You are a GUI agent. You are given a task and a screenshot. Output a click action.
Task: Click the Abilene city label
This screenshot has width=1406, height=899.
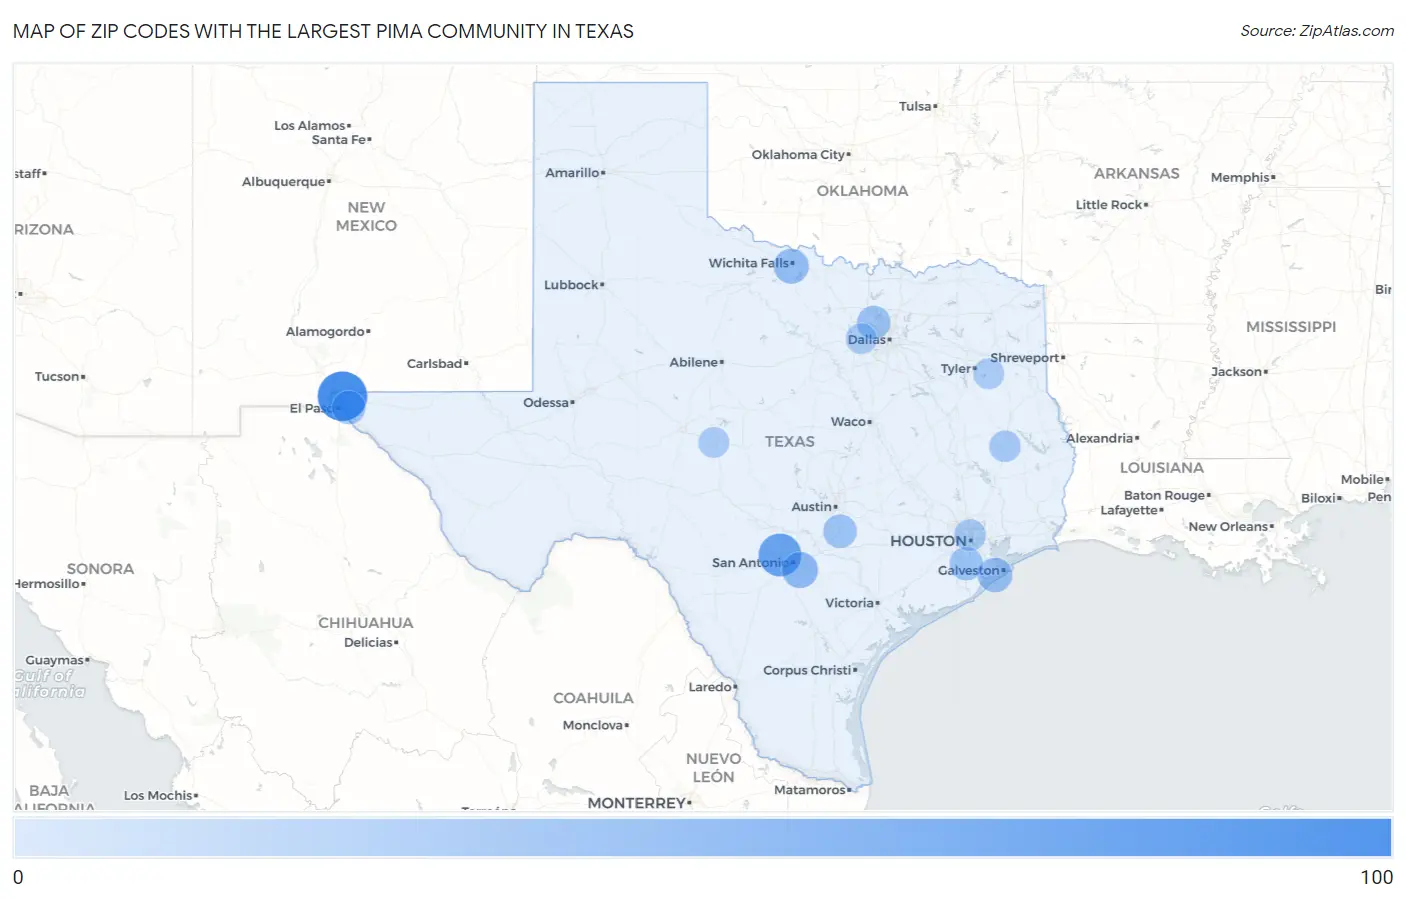click(694, 362)
